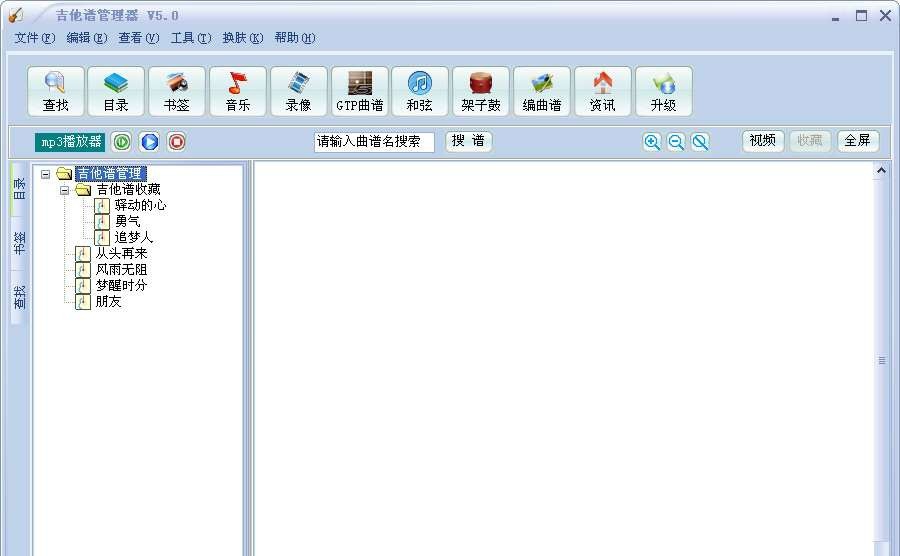Open the 帮助(H) help menu
900x556 pixels.
point(295,38)
